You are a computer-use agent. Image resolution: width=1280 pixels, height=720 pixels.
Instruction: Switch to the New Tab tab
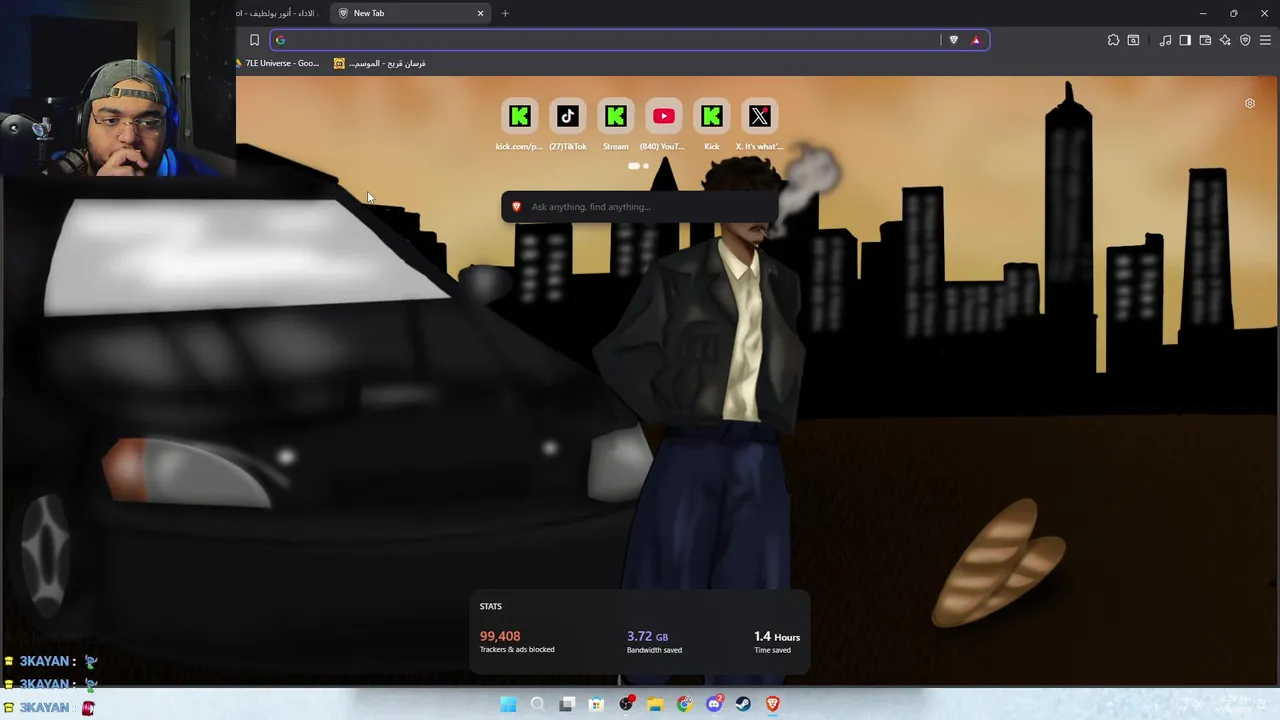click(x=410, y=13)
